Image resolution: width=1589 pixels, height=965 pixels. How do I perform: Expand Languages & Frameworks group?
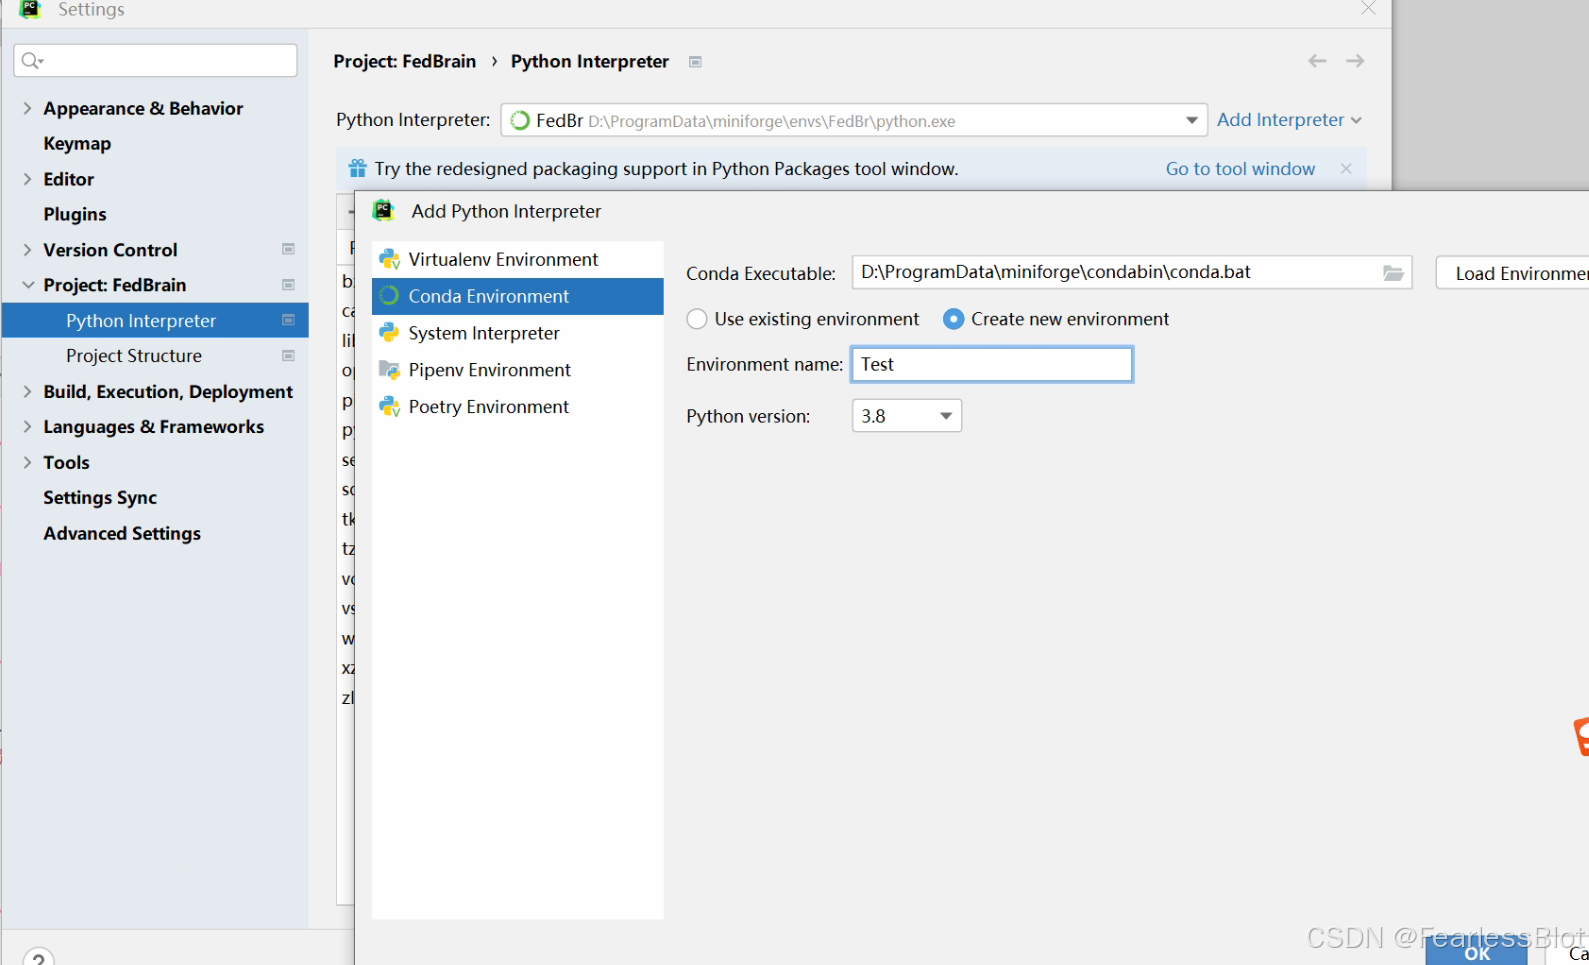coord(27,427)
